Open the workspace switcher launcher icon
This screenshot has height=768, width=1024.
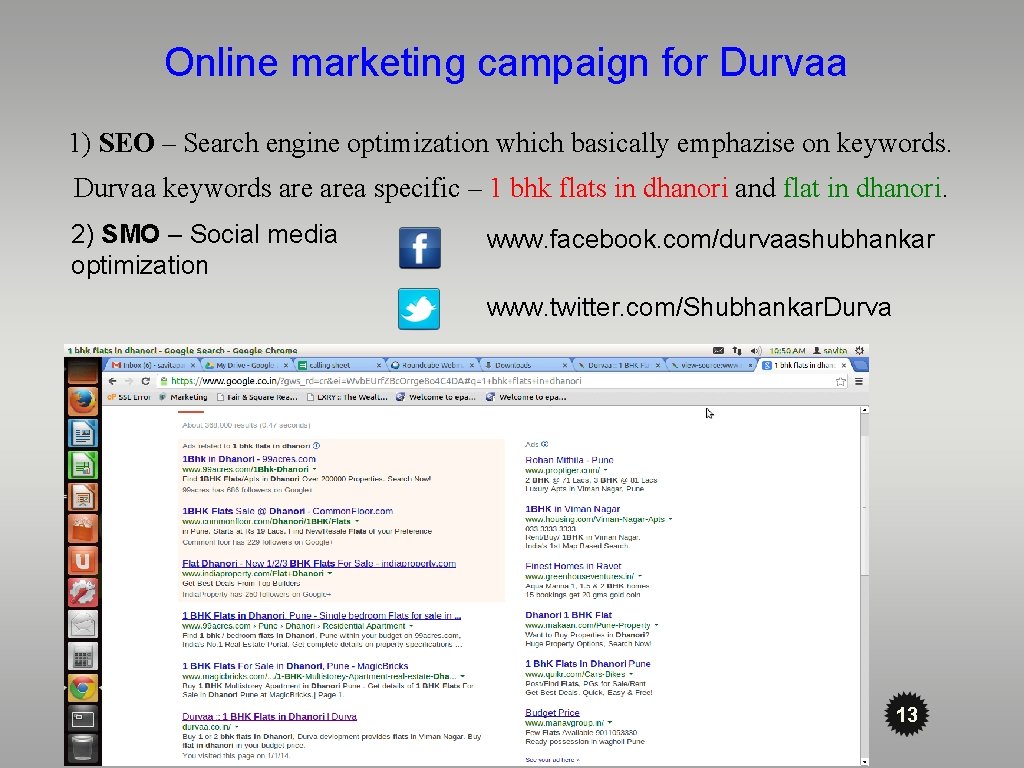click(x=83, y=720)
